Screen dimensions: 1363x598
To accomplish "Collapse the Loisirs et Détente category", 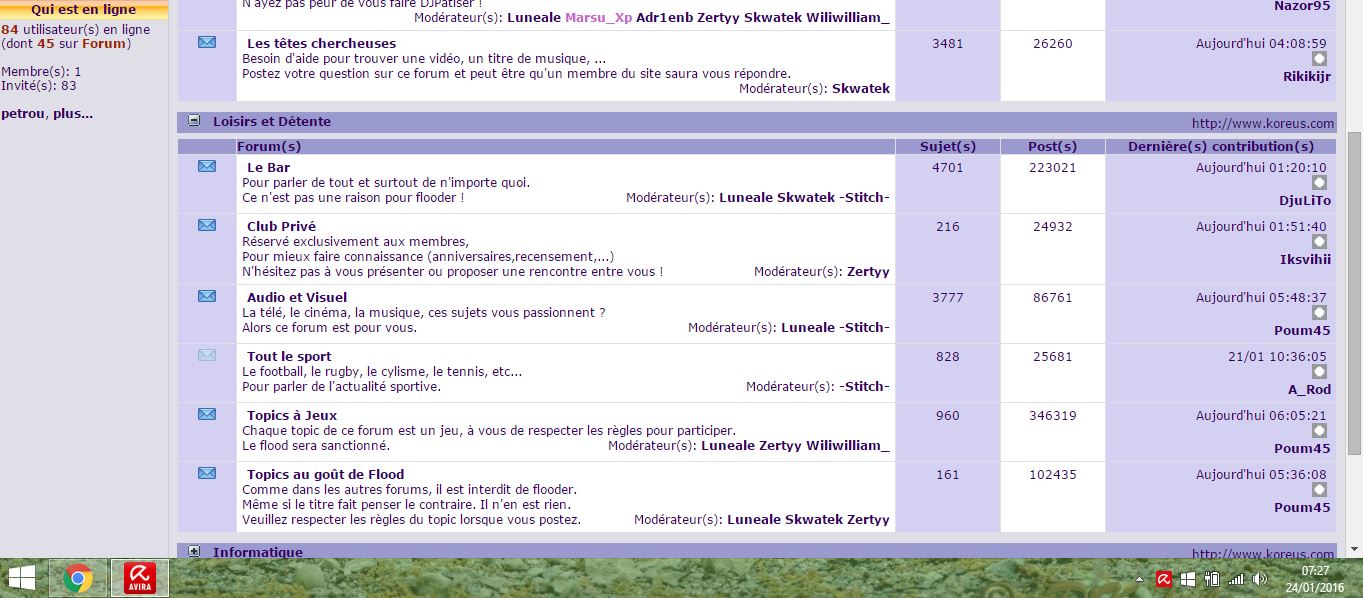I will 194,121.
